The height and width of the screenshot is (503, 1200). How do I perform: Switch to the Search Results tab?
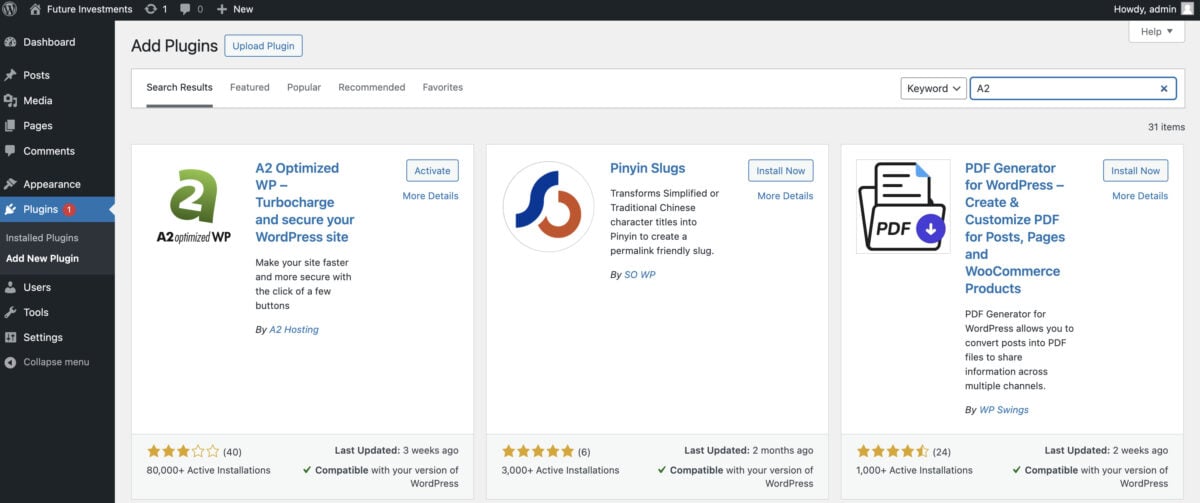pos(179,88)
